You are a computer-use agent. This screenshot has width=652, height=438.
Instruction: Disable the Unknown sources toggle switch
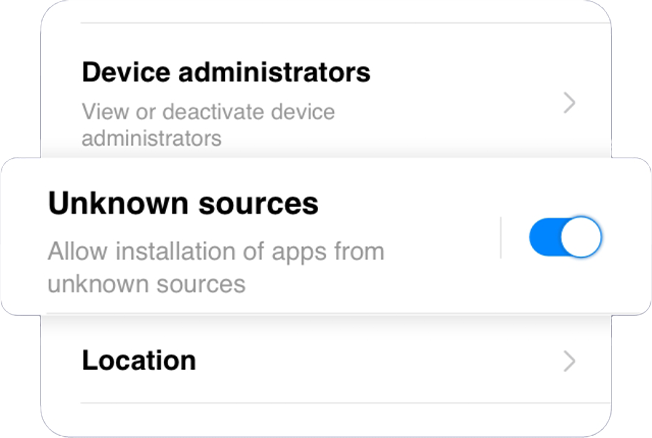(x=565, y=238)
